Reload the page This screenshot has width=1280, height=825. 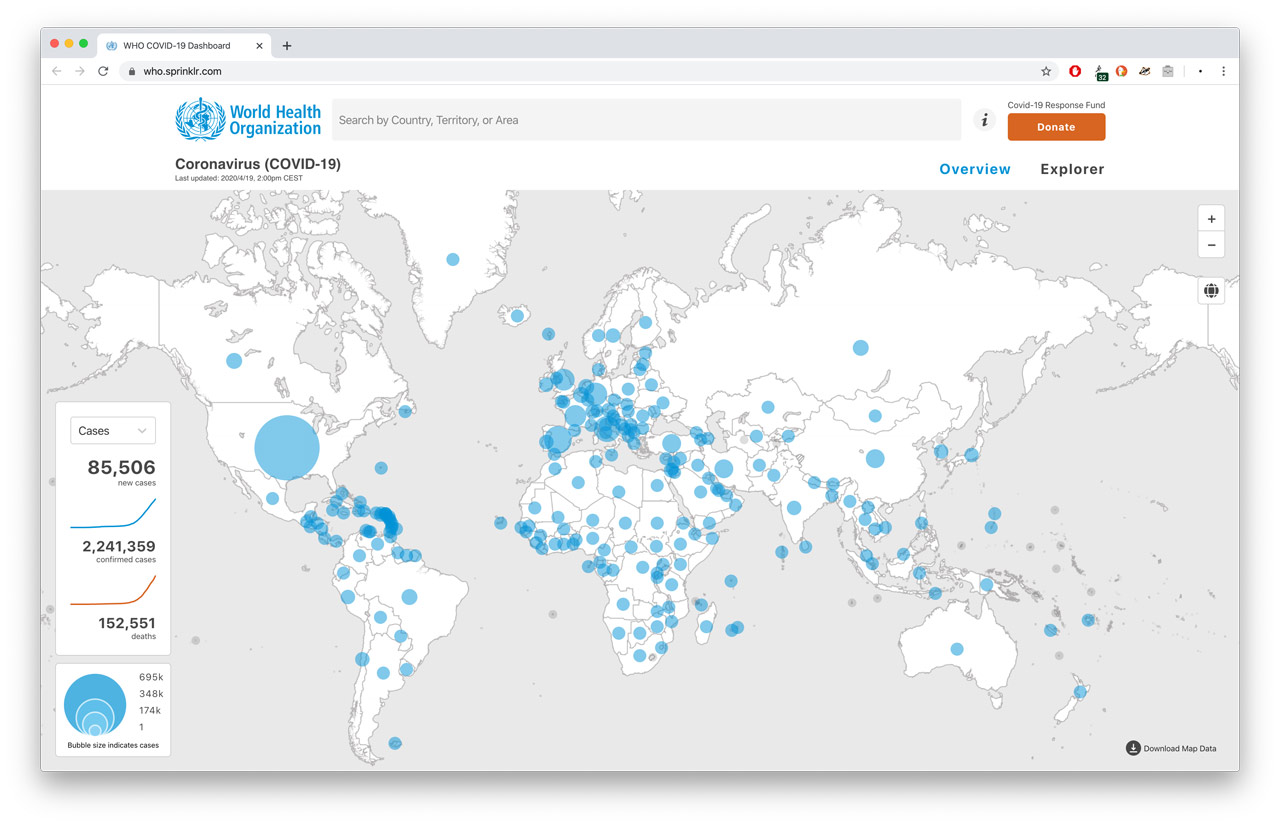[103, 71]
